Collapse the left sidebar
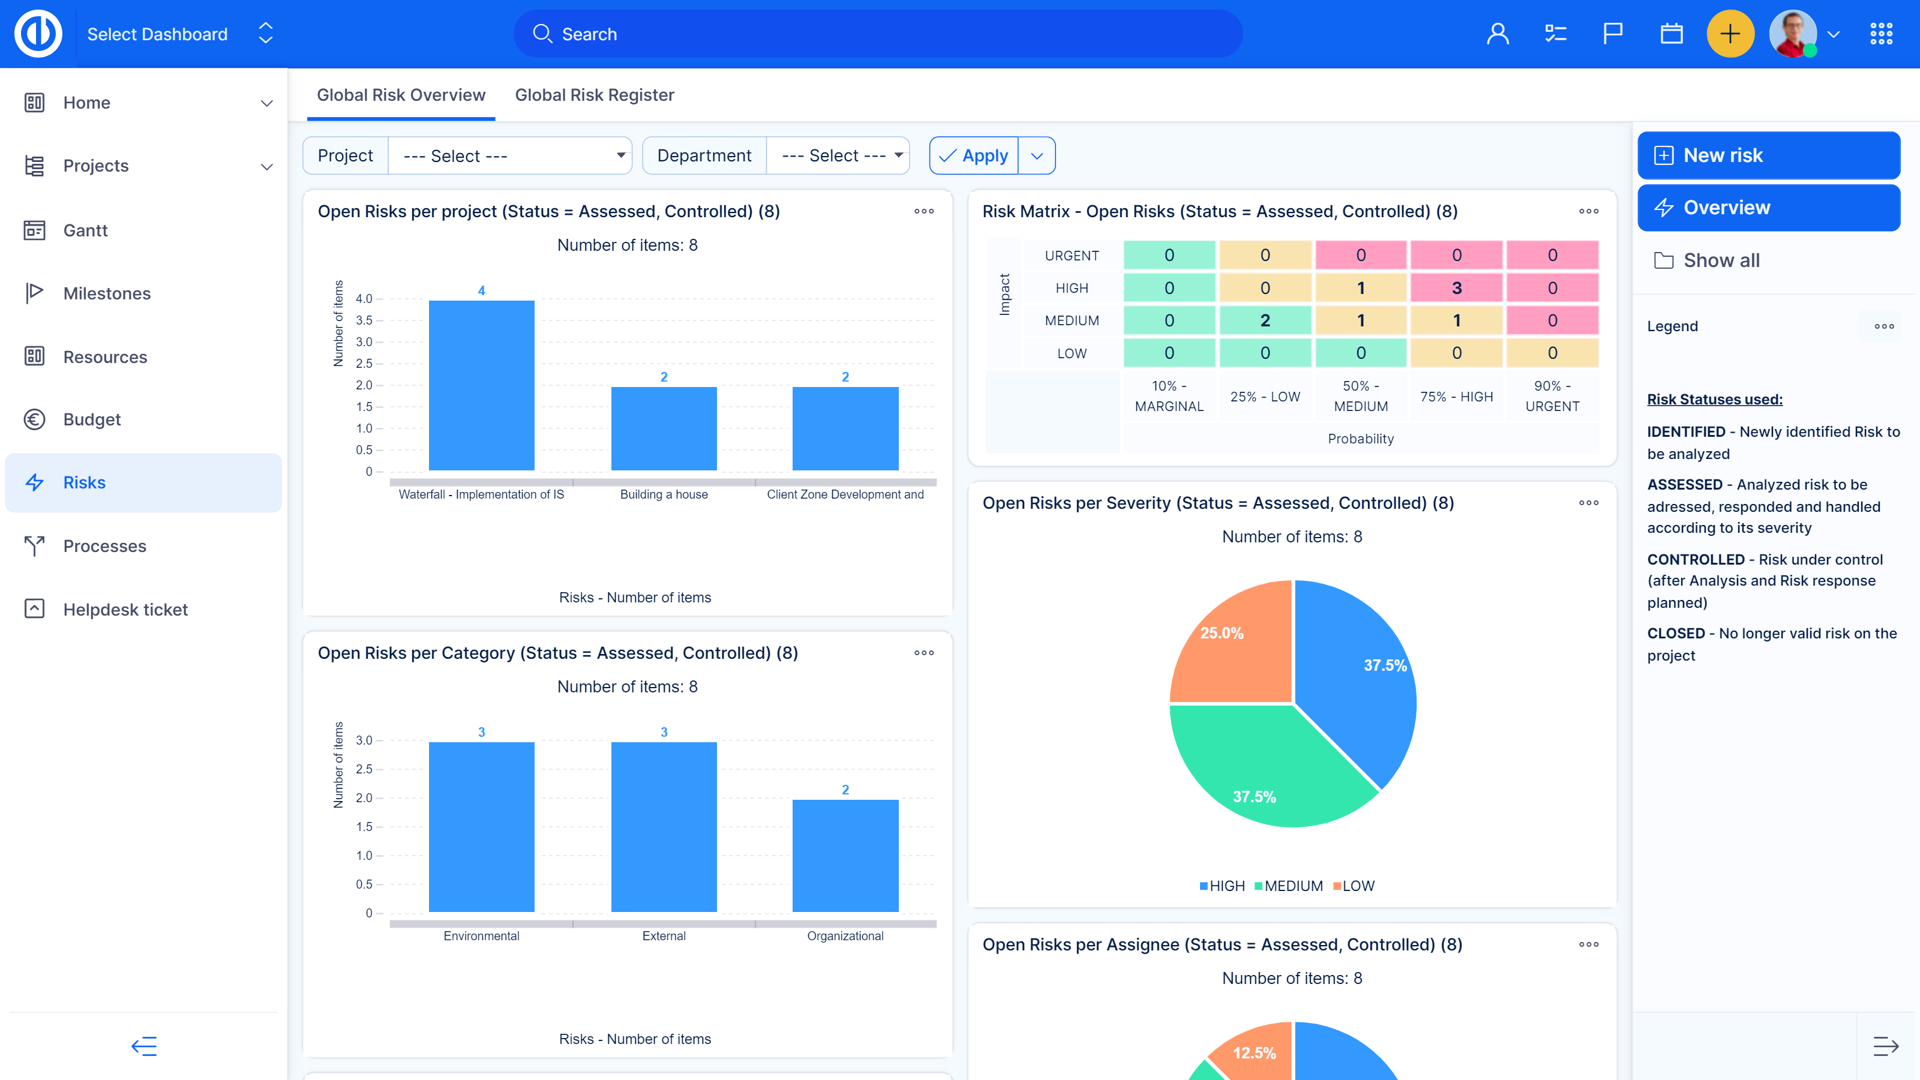1920x1080 pixels. (143, 1045)
